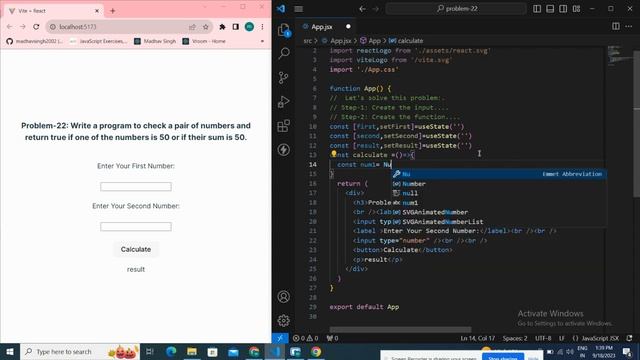Open the Extensions view
The image size is (640, 360).
pos(284,126)
